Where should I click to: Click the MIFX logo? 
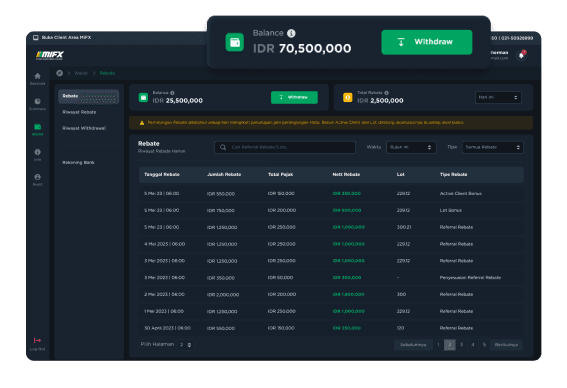point(50,55)
